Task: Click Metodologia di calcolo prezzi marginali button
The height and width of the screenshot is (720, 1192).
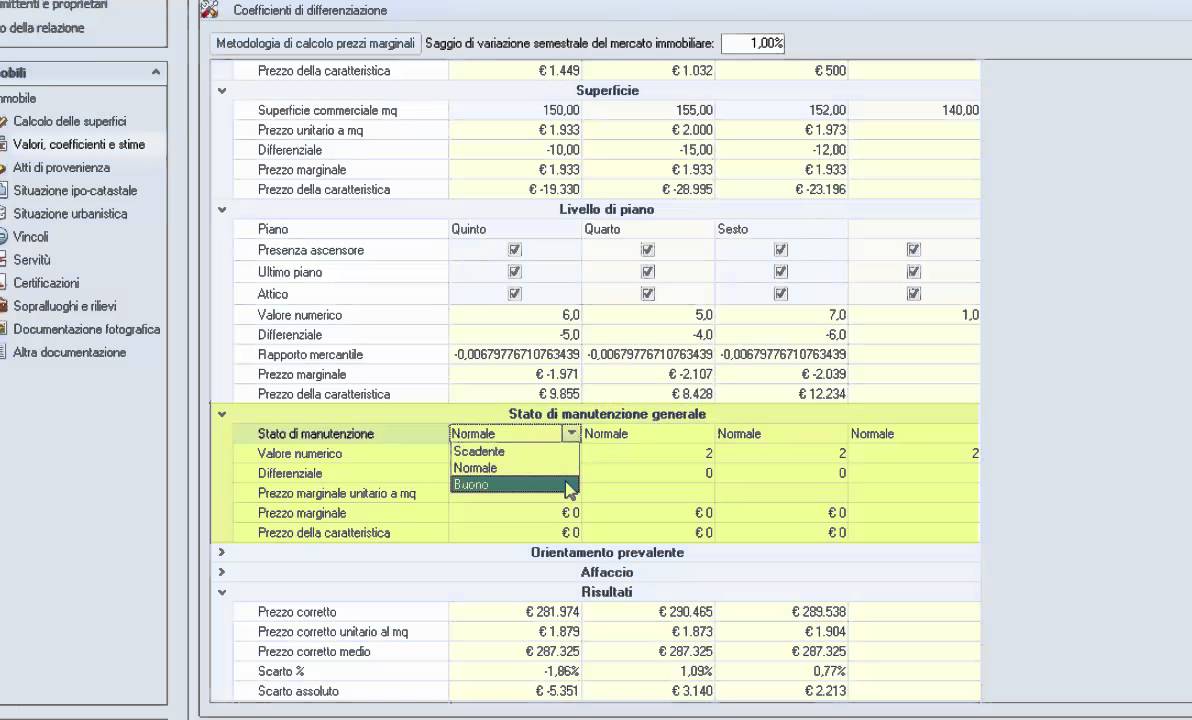Action: (315, 43)
